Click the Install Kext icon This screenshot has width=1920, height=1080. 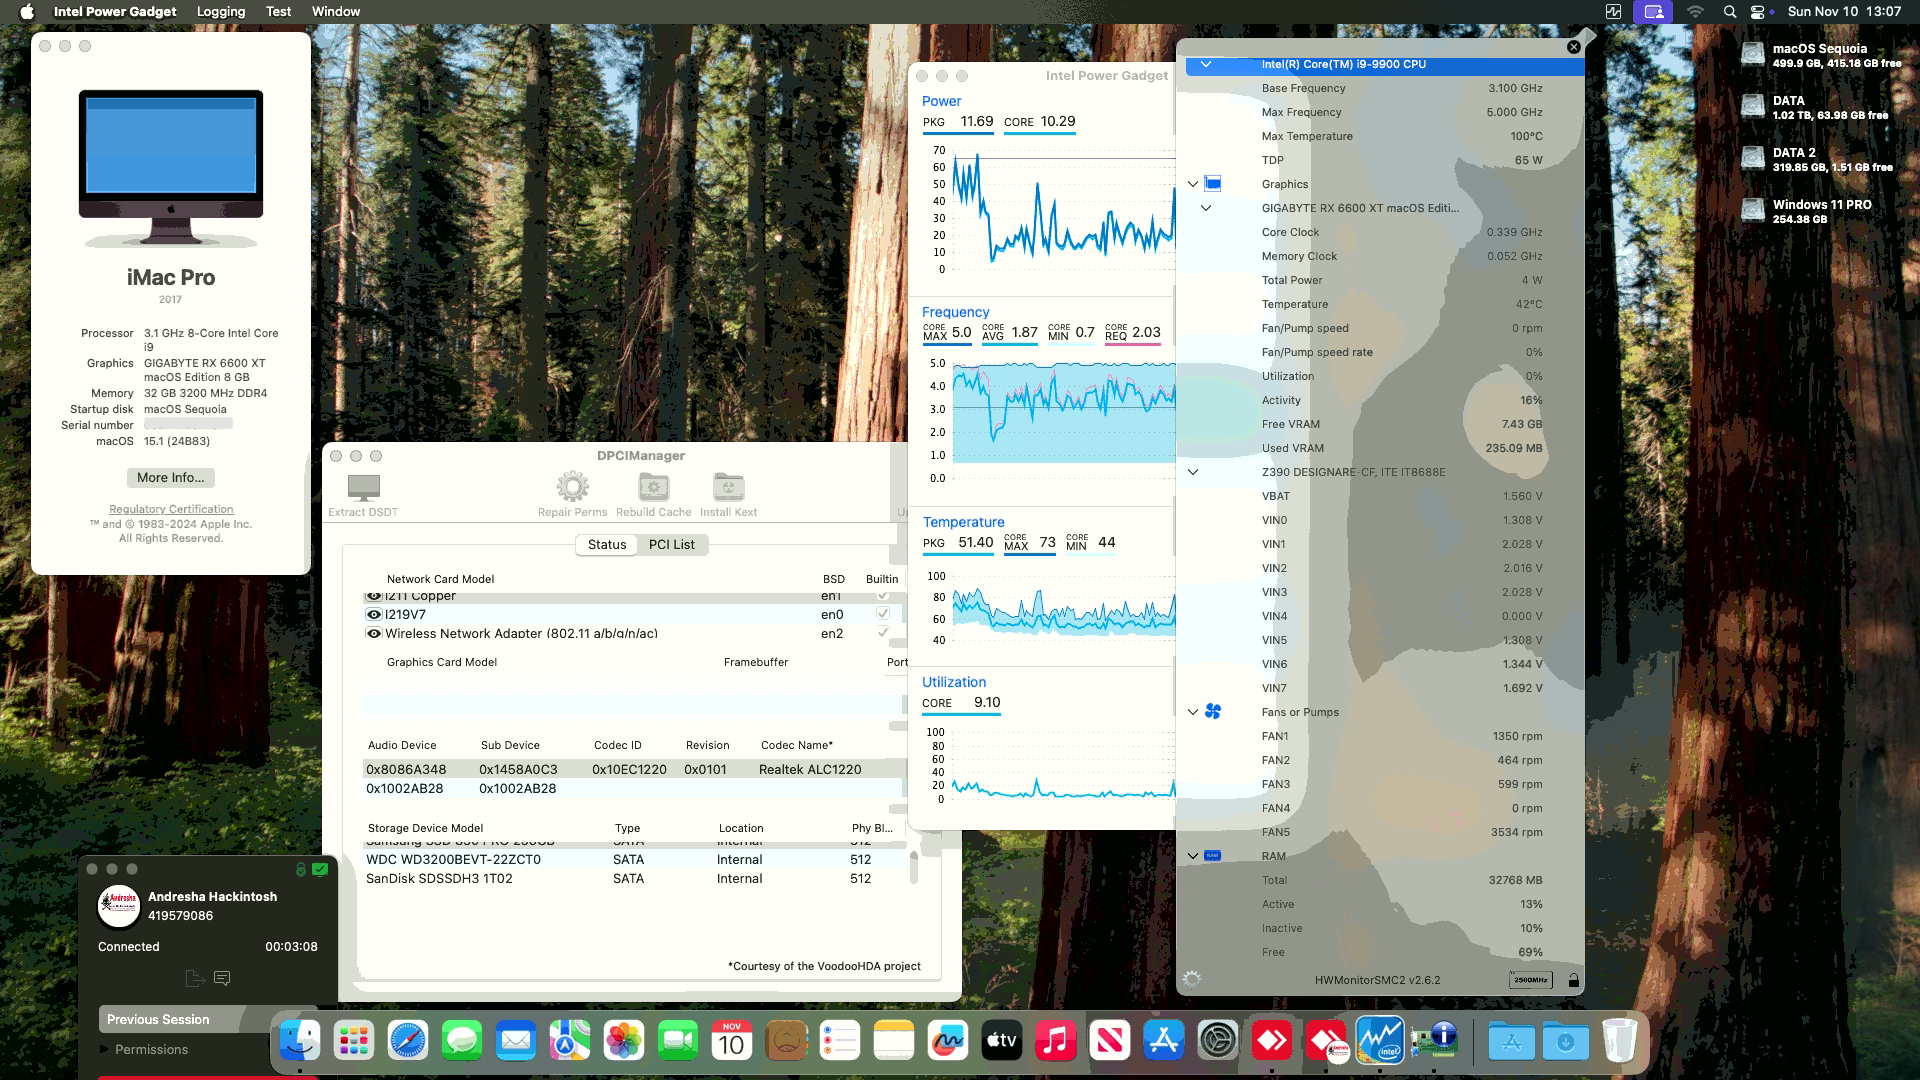click(x=728, y=487)
